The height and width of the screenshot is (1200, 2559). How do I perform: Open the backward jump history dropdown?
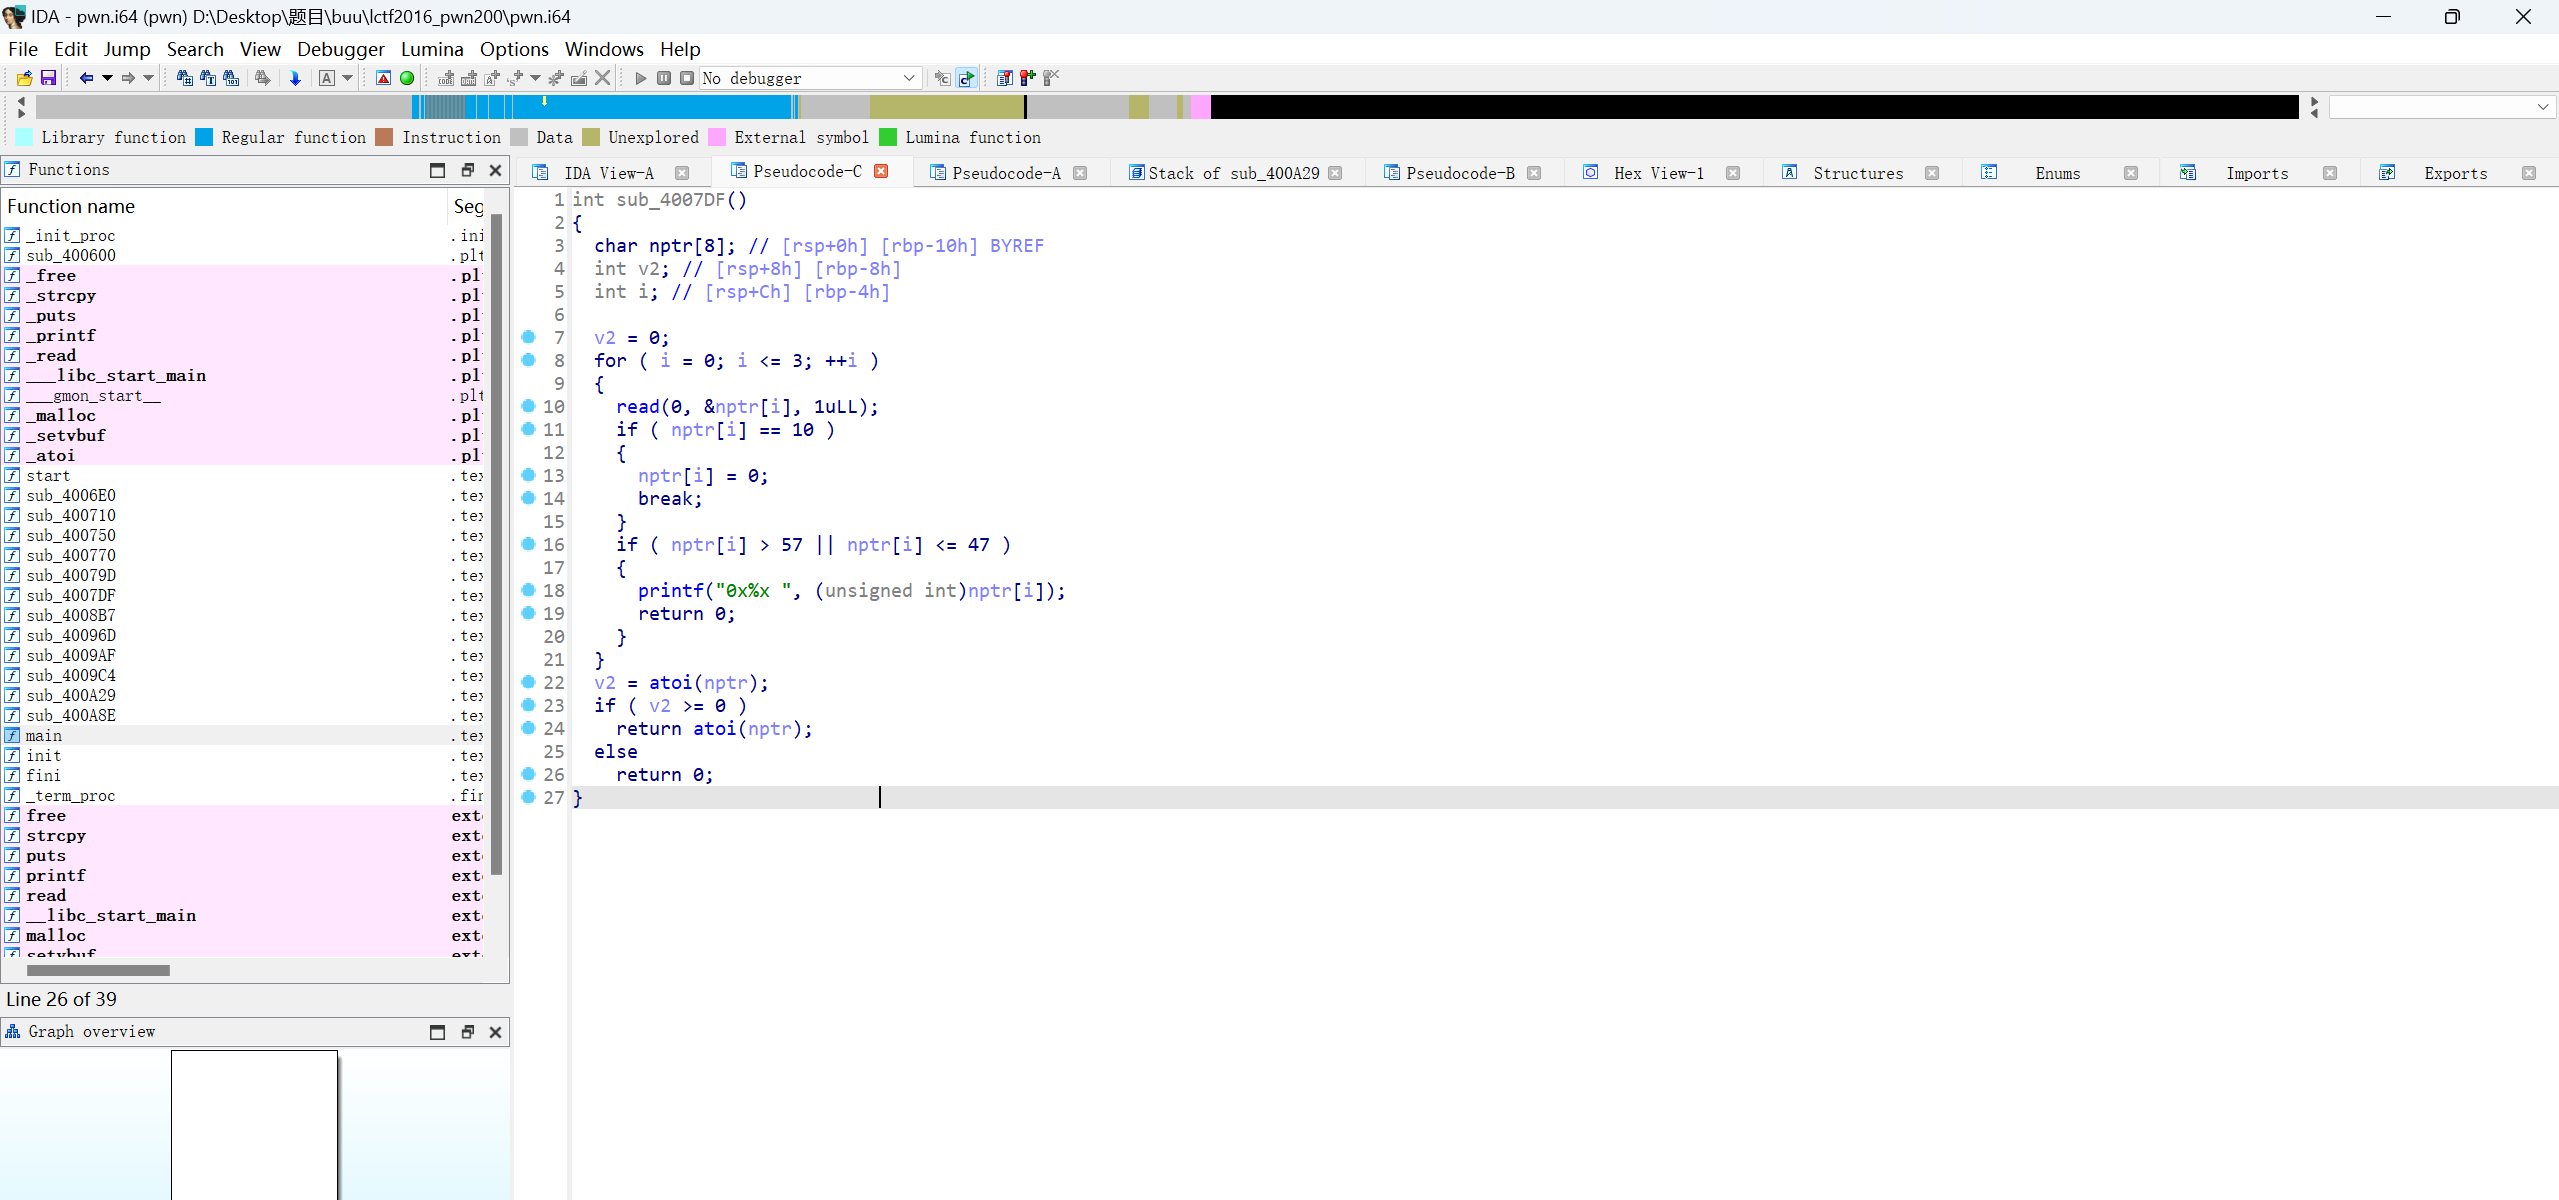pos(107,78)
